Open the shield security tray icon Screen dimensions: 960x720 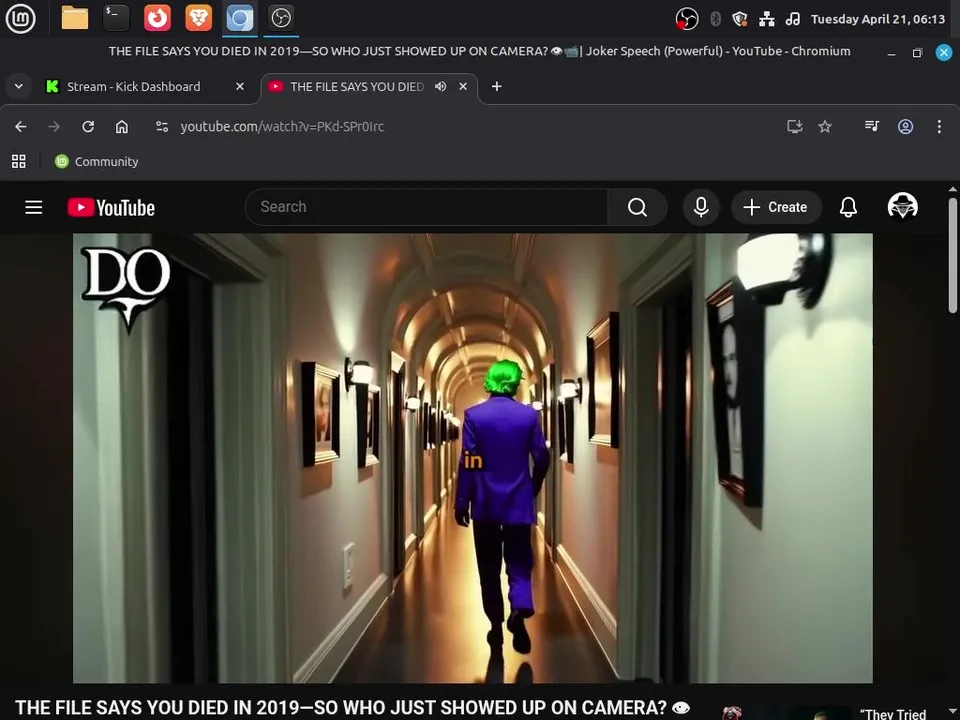pos(740,19)
